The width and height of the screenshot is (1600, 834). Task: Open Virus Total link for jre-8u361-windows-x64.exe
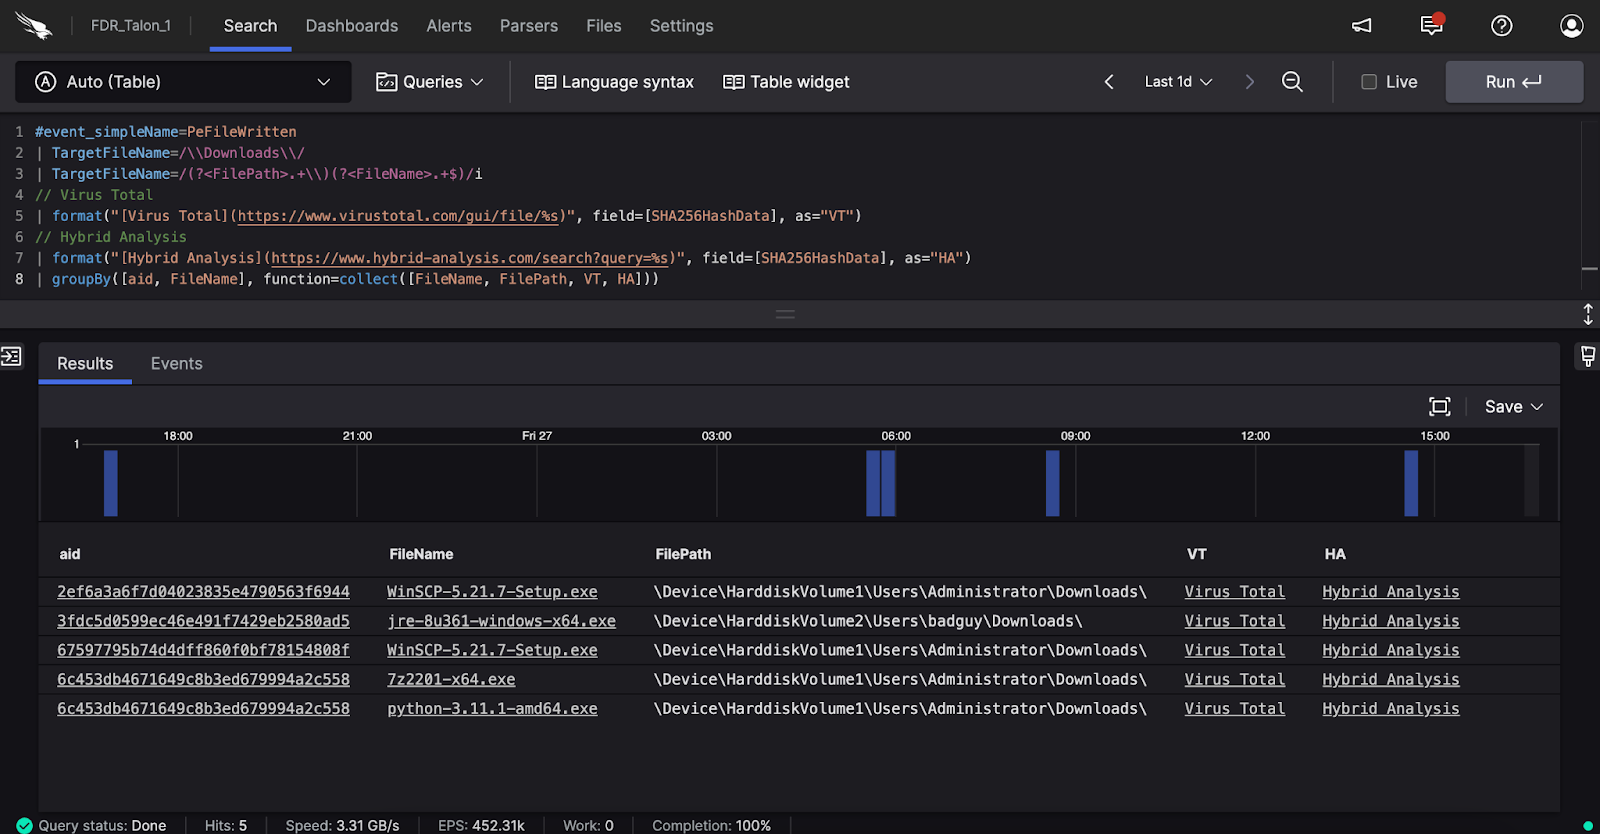1235,621
